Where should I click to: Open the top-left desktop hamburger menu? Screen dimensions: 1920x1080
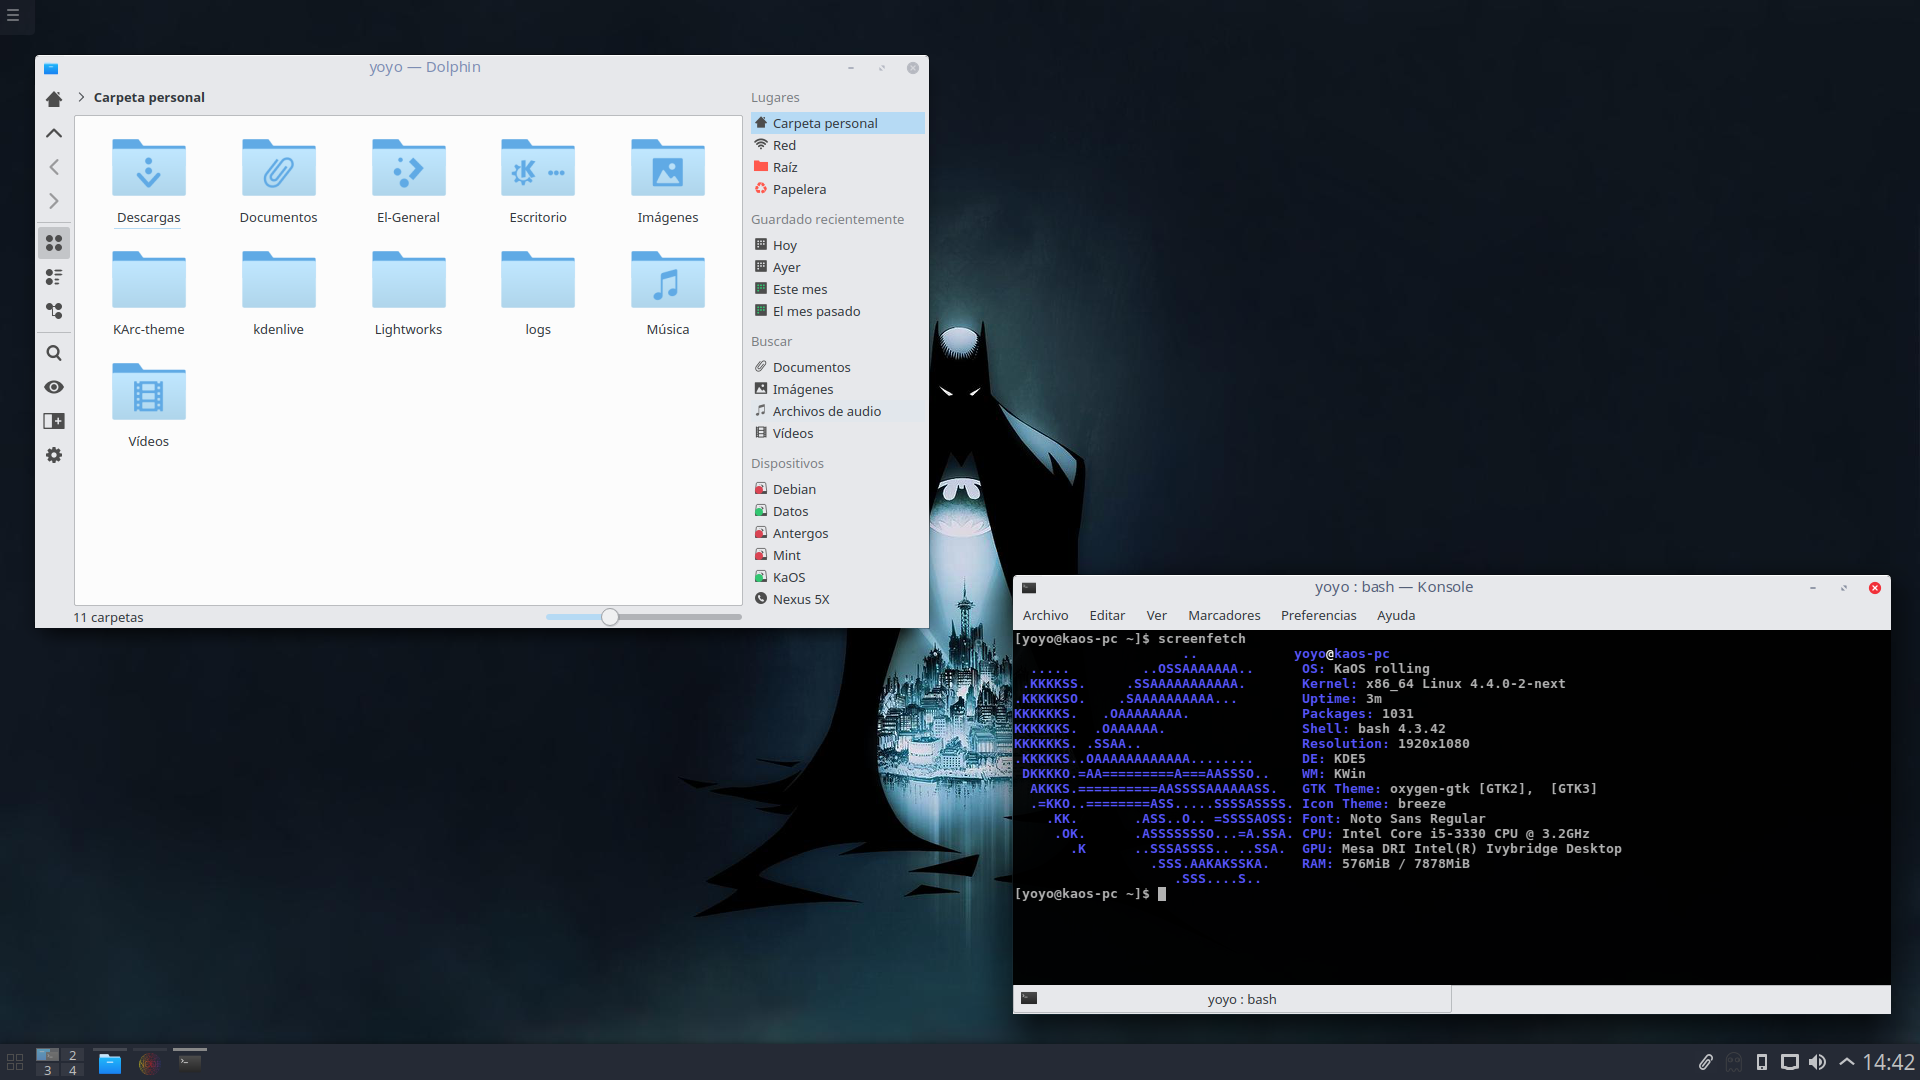tap(13, 15)
